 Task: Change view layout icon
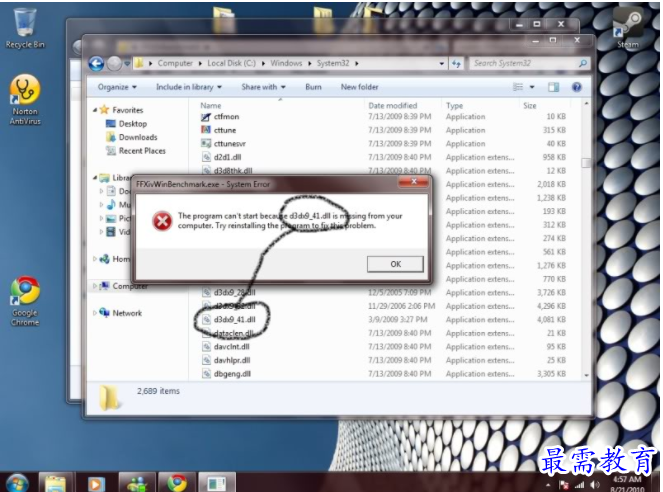coord(518,87)
